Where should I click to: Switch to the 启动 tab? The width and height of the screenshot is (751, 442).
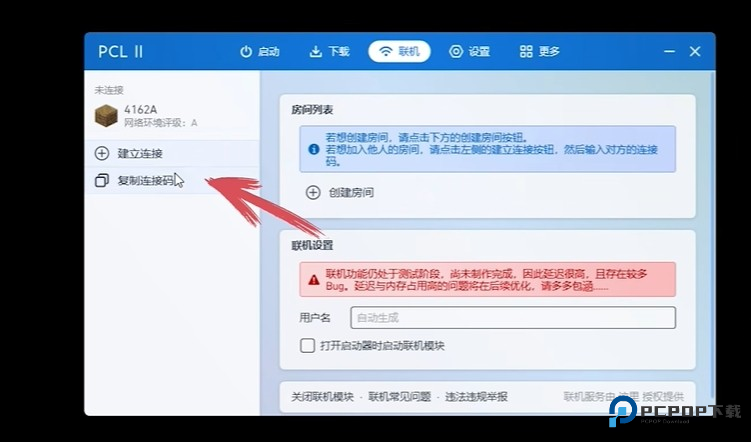click(x=260, y=52)
